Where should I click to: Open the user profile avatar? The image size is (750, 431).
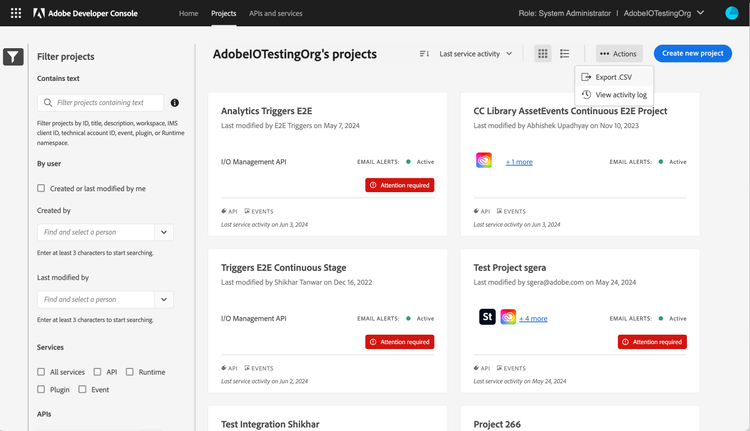(x=731, y=13)
